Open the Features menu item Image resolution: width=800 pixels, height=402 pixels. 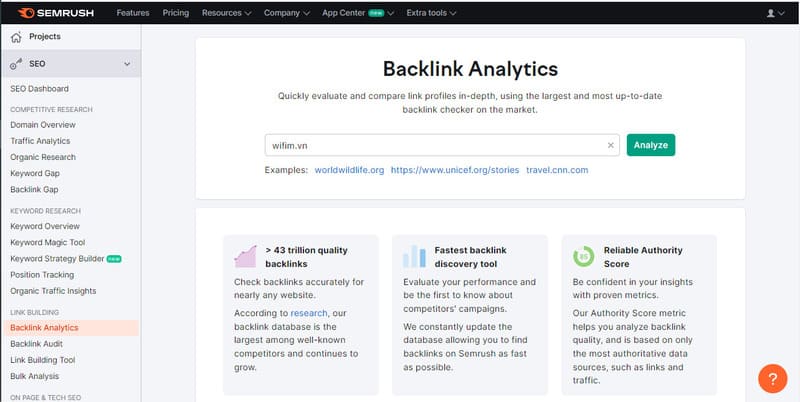tap(133, 13)
